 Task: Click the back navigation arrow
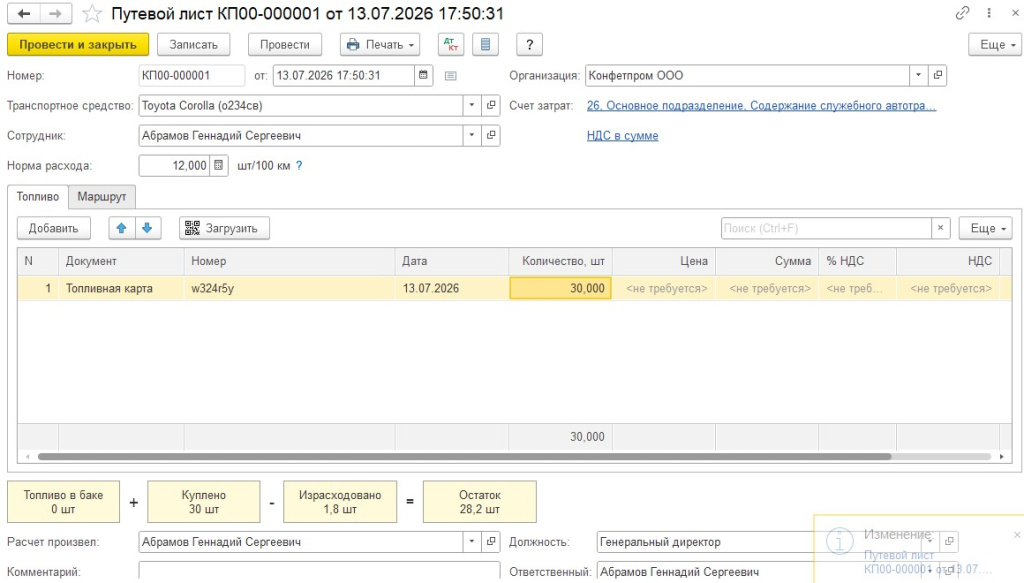click(24, 14)
